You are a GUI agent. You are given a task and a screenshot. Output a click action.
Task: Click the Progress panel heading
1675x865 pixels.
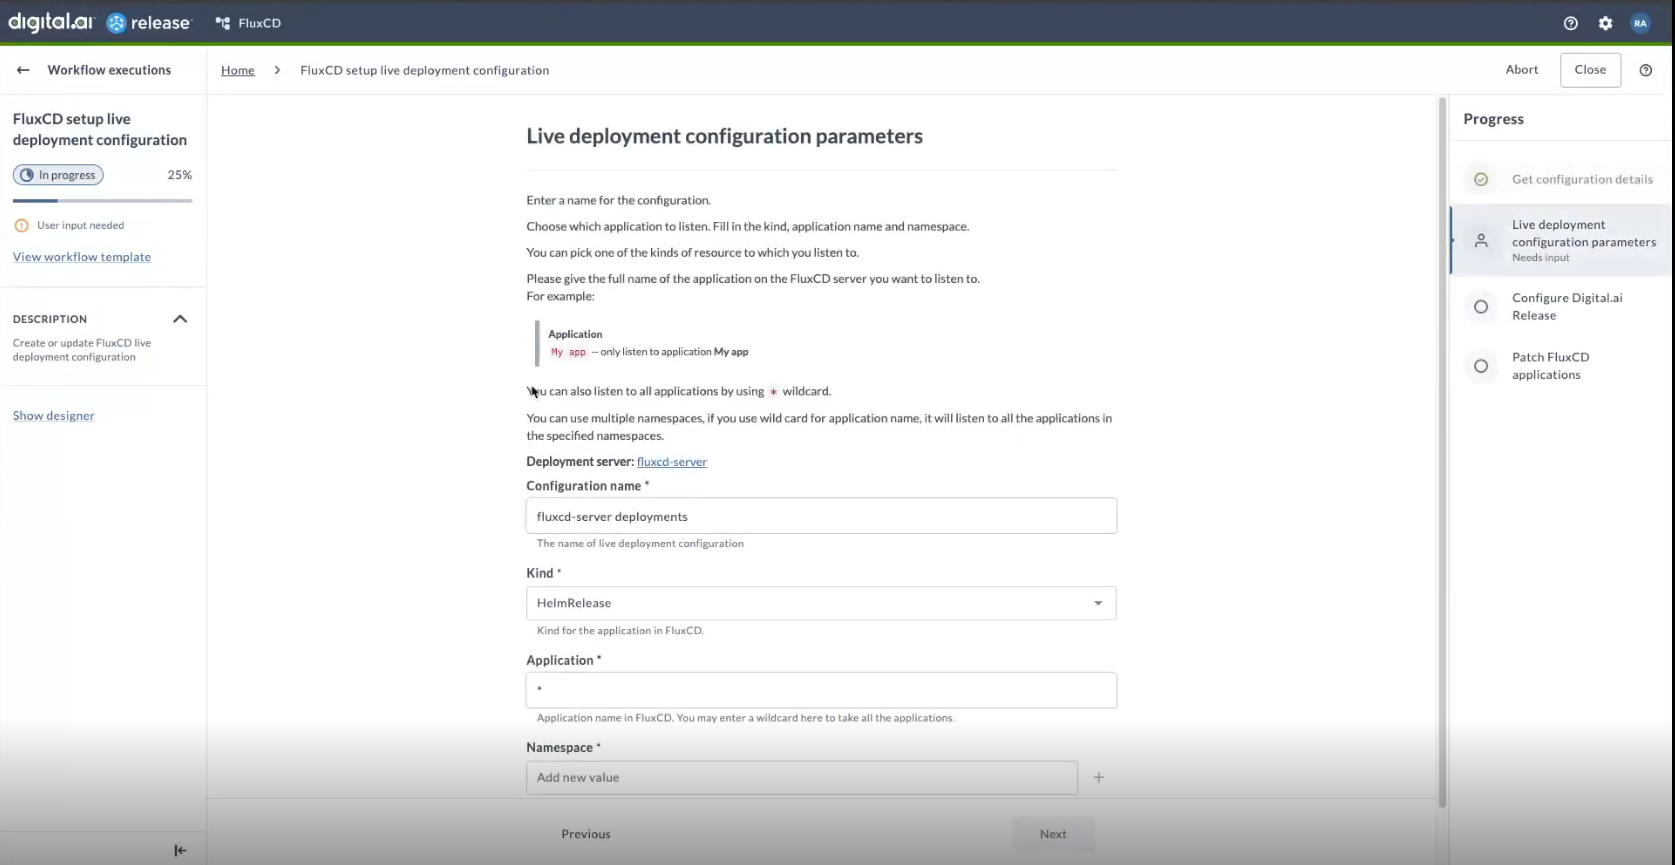pos(1493,119)
